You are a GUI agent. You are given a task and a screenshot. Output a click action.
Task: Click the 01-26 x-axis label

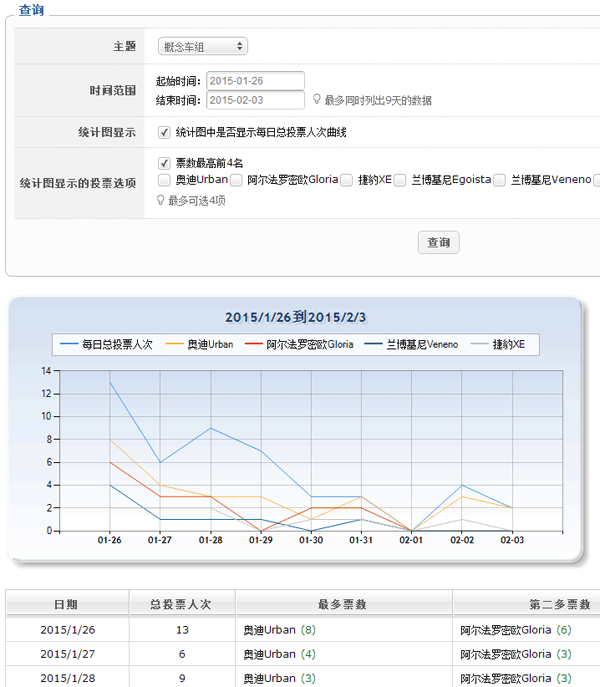click(110, 540)
